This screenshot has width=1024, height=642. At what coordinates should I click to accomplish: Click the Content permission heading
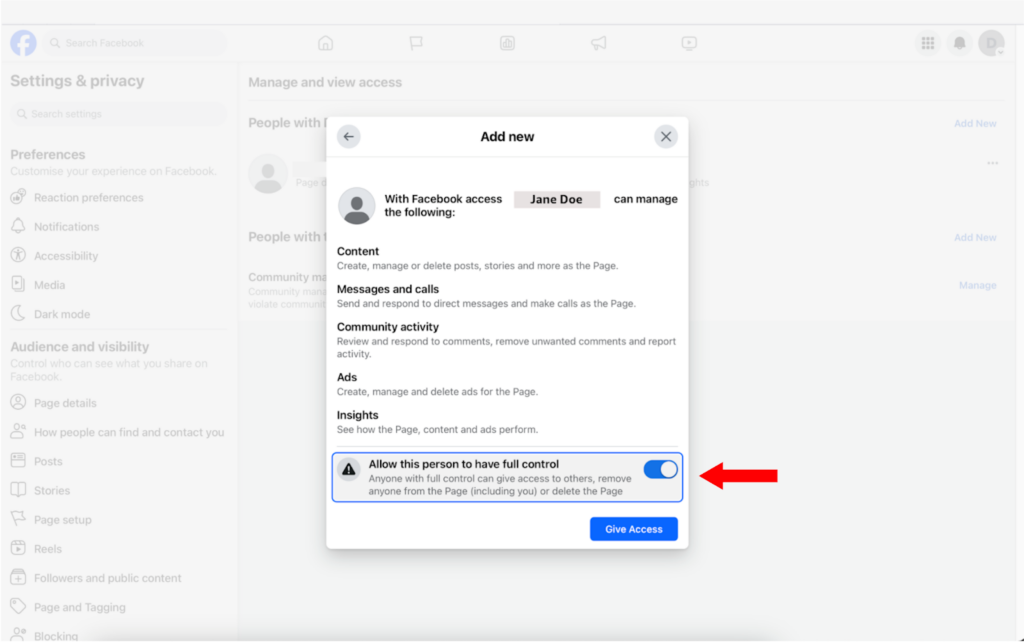tap(358, 251)
